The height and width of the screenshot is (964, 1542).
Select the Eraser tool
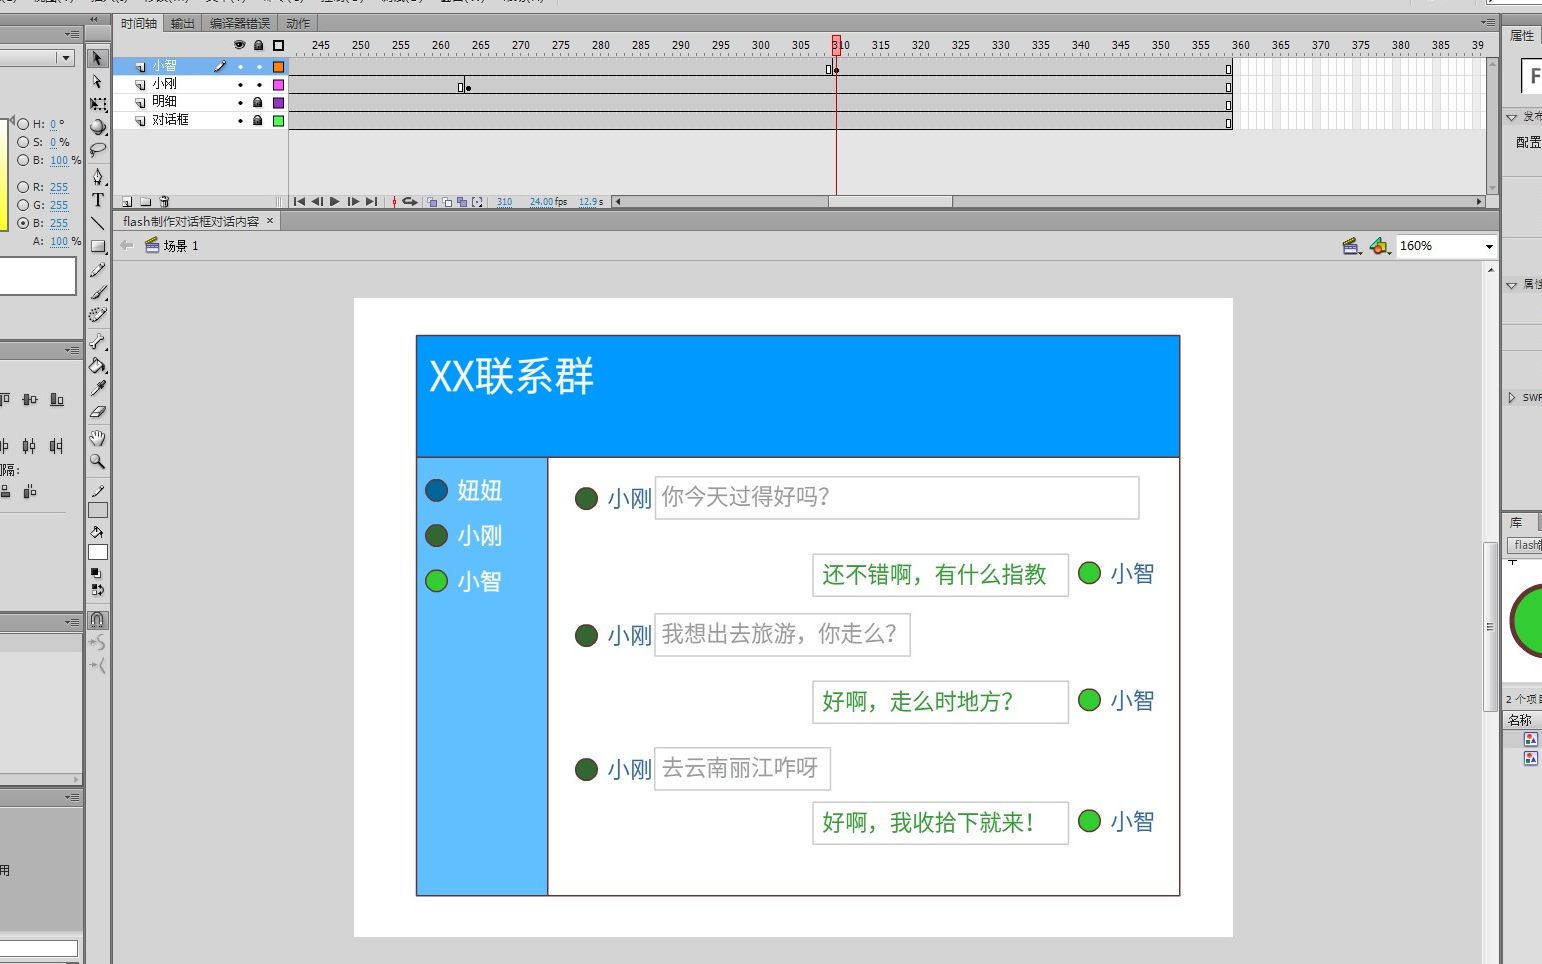point(97,411)
